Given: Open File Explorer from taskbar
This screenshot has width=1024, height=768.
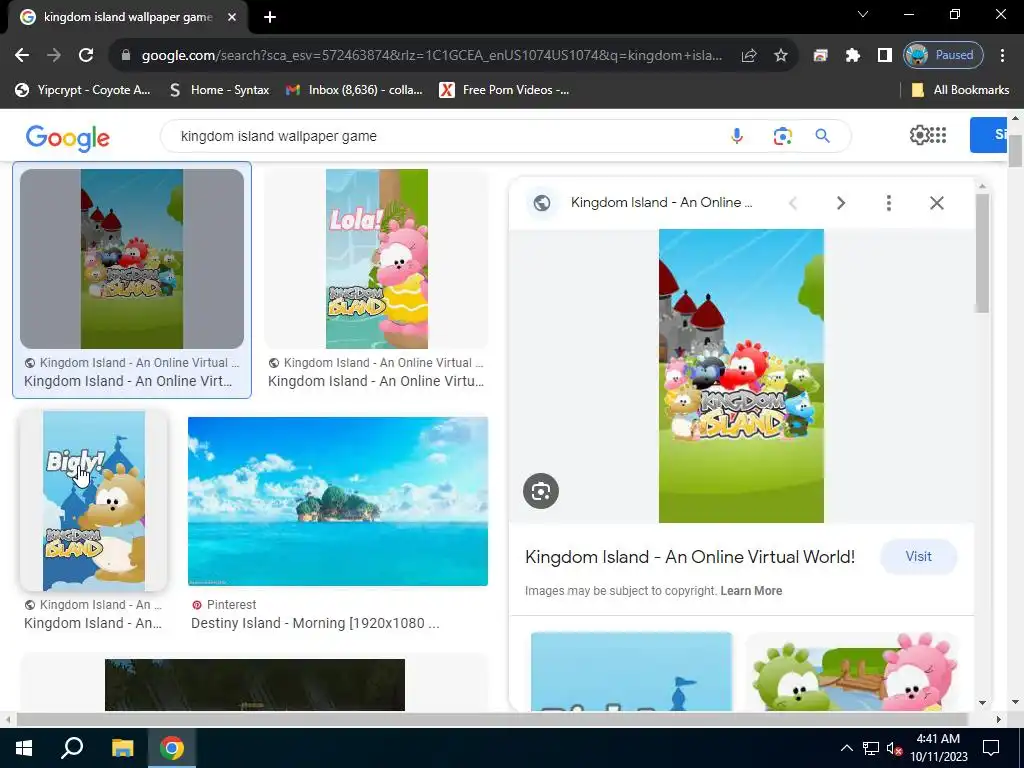Looking at the screenshot, I should [122, 748].
